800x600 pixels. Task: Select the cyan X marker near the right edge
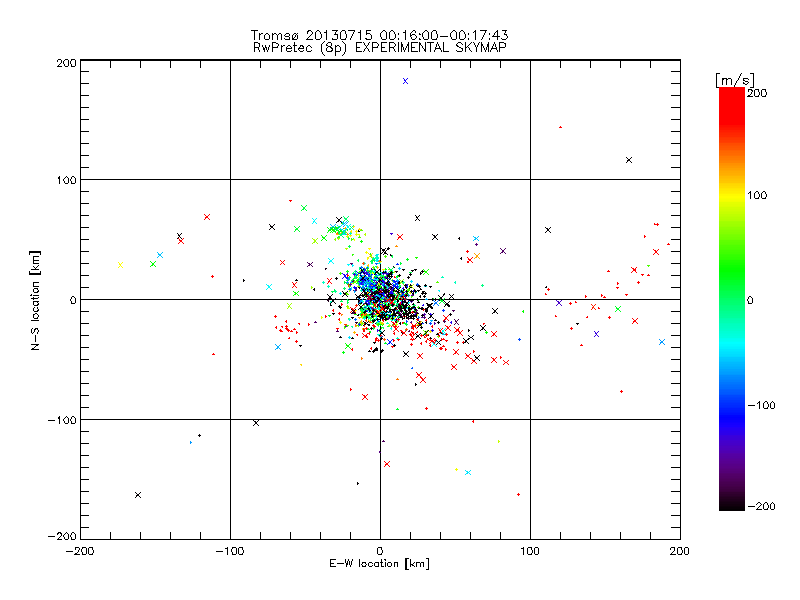click(x=662, y=342)
